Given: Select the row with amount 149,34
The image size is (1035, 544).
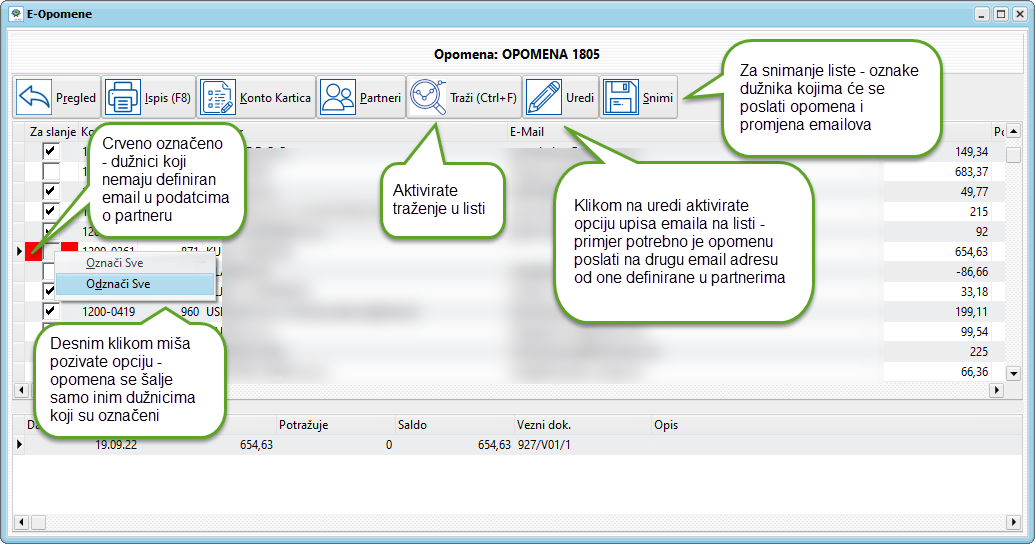Looking at the screenshot, I should 508,151.
